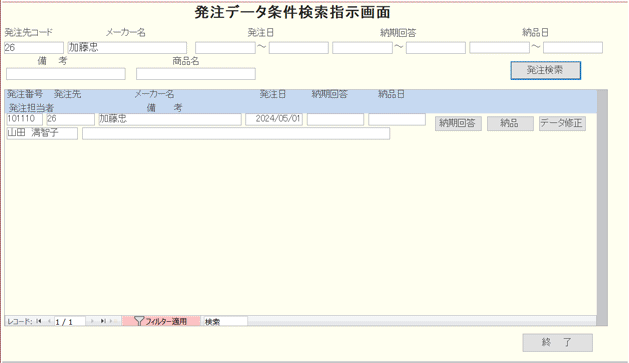
Task: Go to next record arrow
Action: (92, 321)
